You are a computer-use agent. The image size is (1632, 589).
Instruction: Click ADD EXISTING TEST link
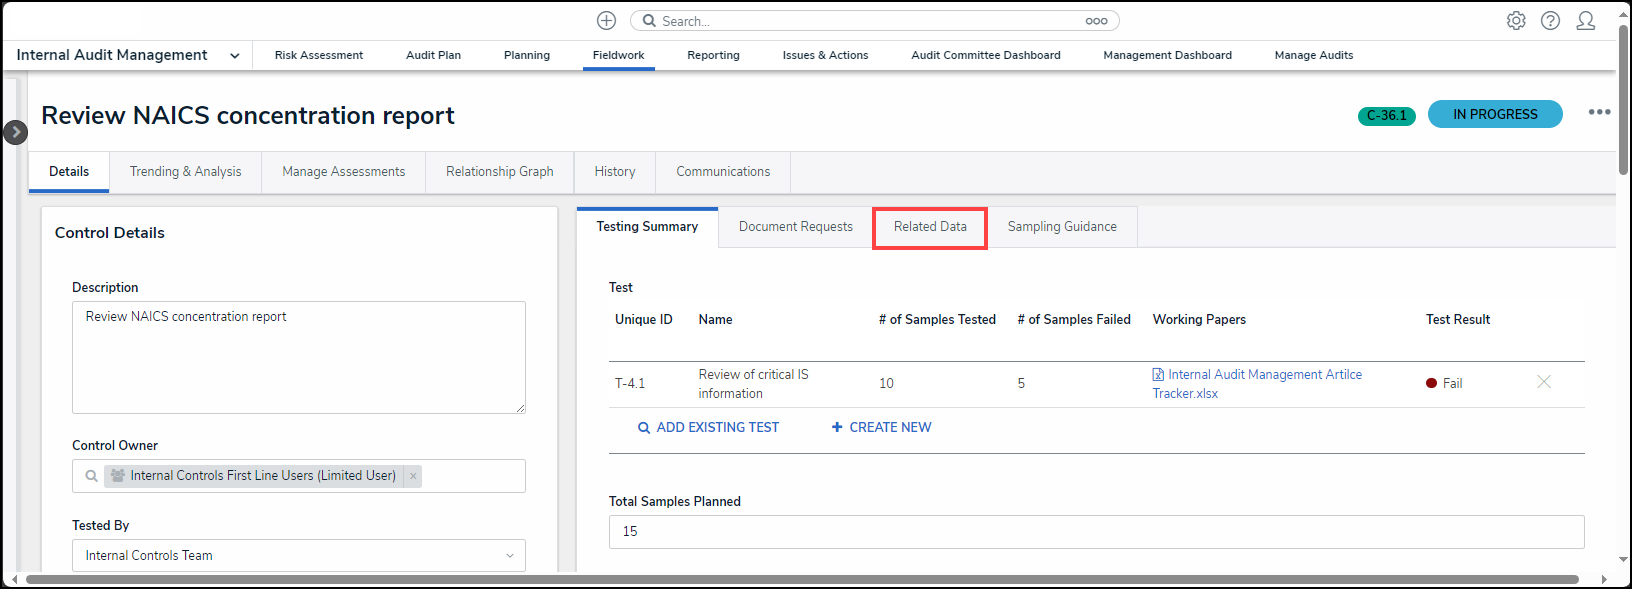[x=708, y=428]
